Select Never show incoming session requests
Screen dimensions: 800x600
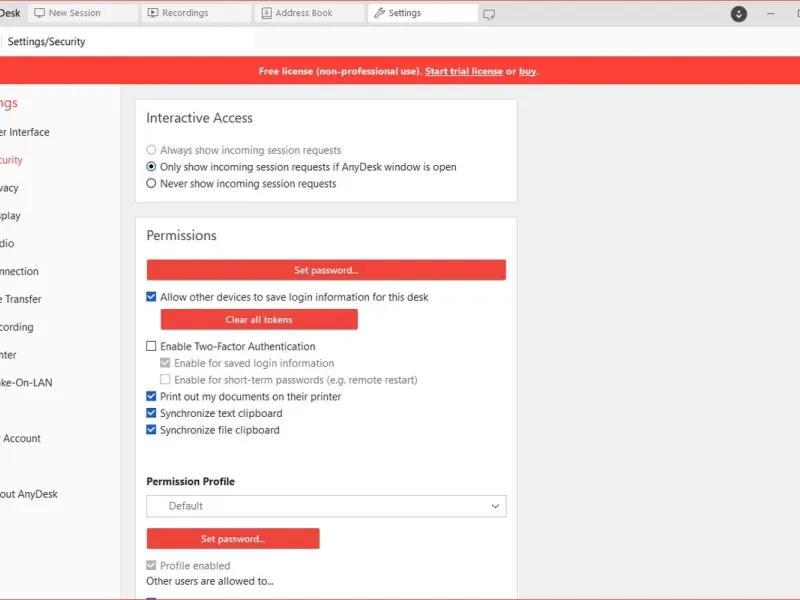151,184
